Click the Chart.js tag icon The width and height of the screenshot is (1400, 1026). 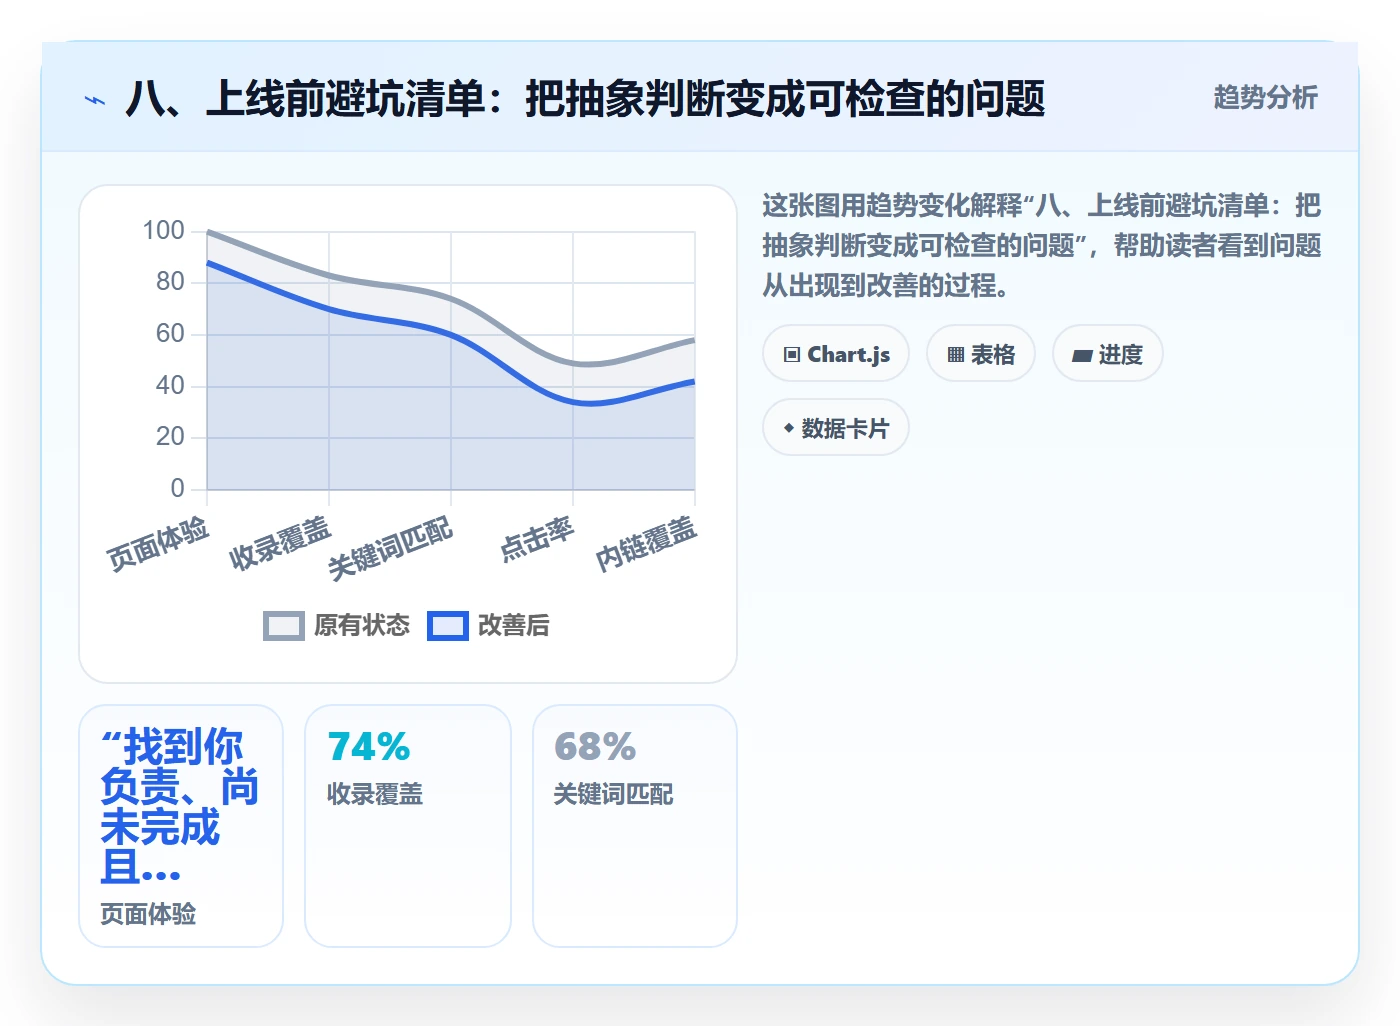point(792,355)
